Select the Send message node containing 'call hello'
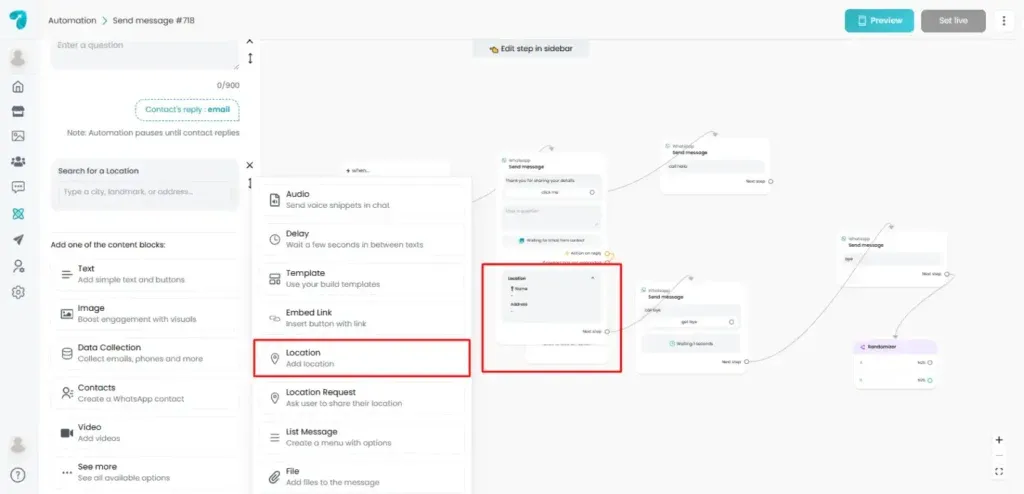This screenshot has height=494, width=1024. coord(716,166)
